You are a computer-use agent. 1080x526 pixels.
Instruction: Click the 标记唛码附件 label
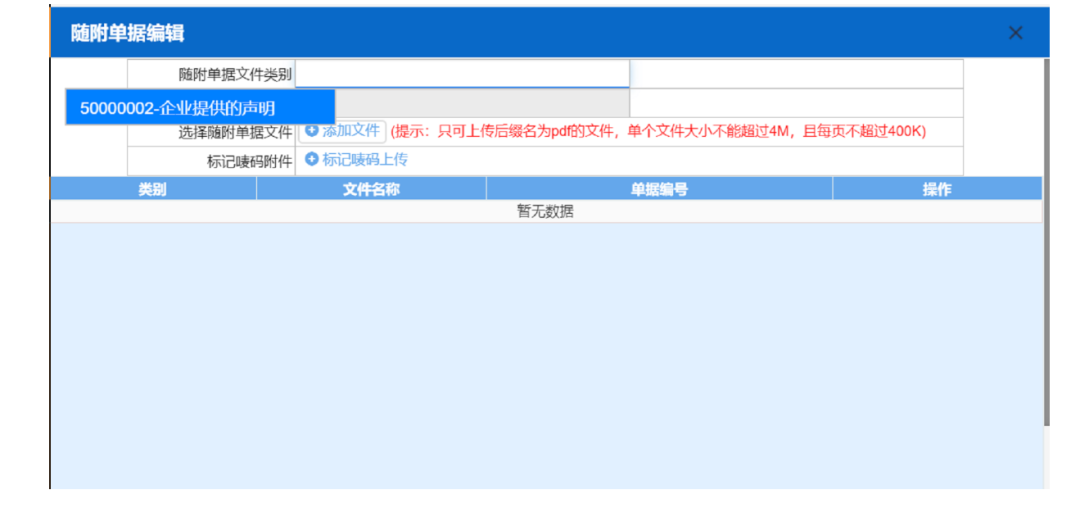pyautogui.click(x=249, y=161)
